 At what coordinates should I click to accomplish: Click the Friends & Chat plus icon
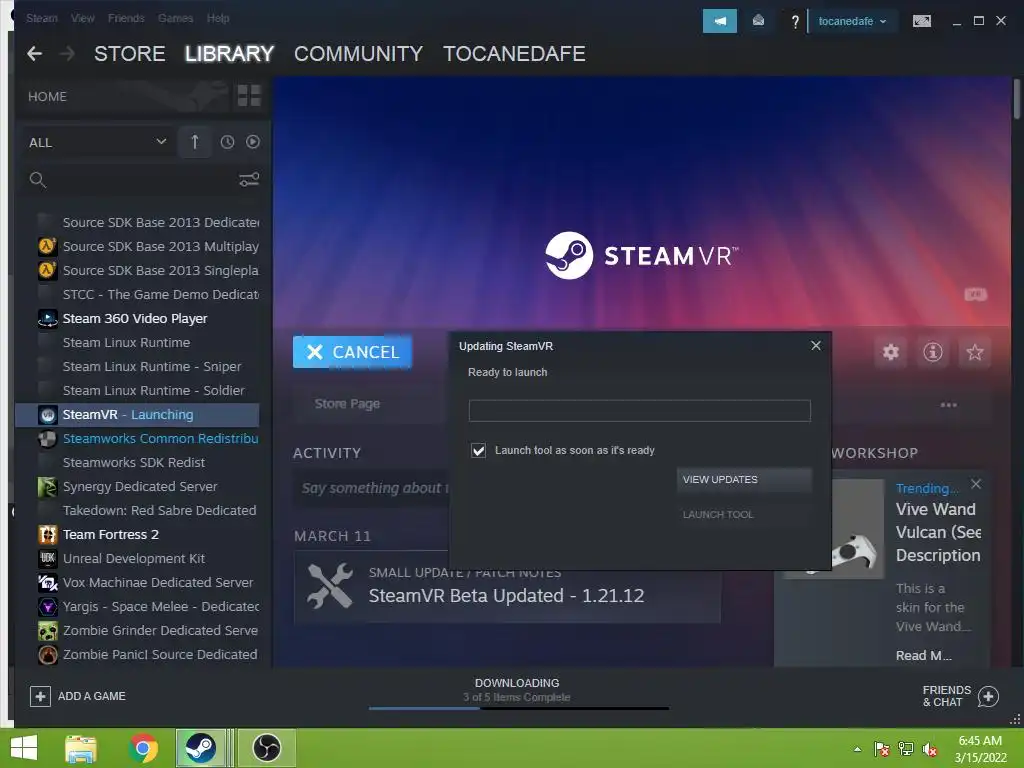coord(988,696)
